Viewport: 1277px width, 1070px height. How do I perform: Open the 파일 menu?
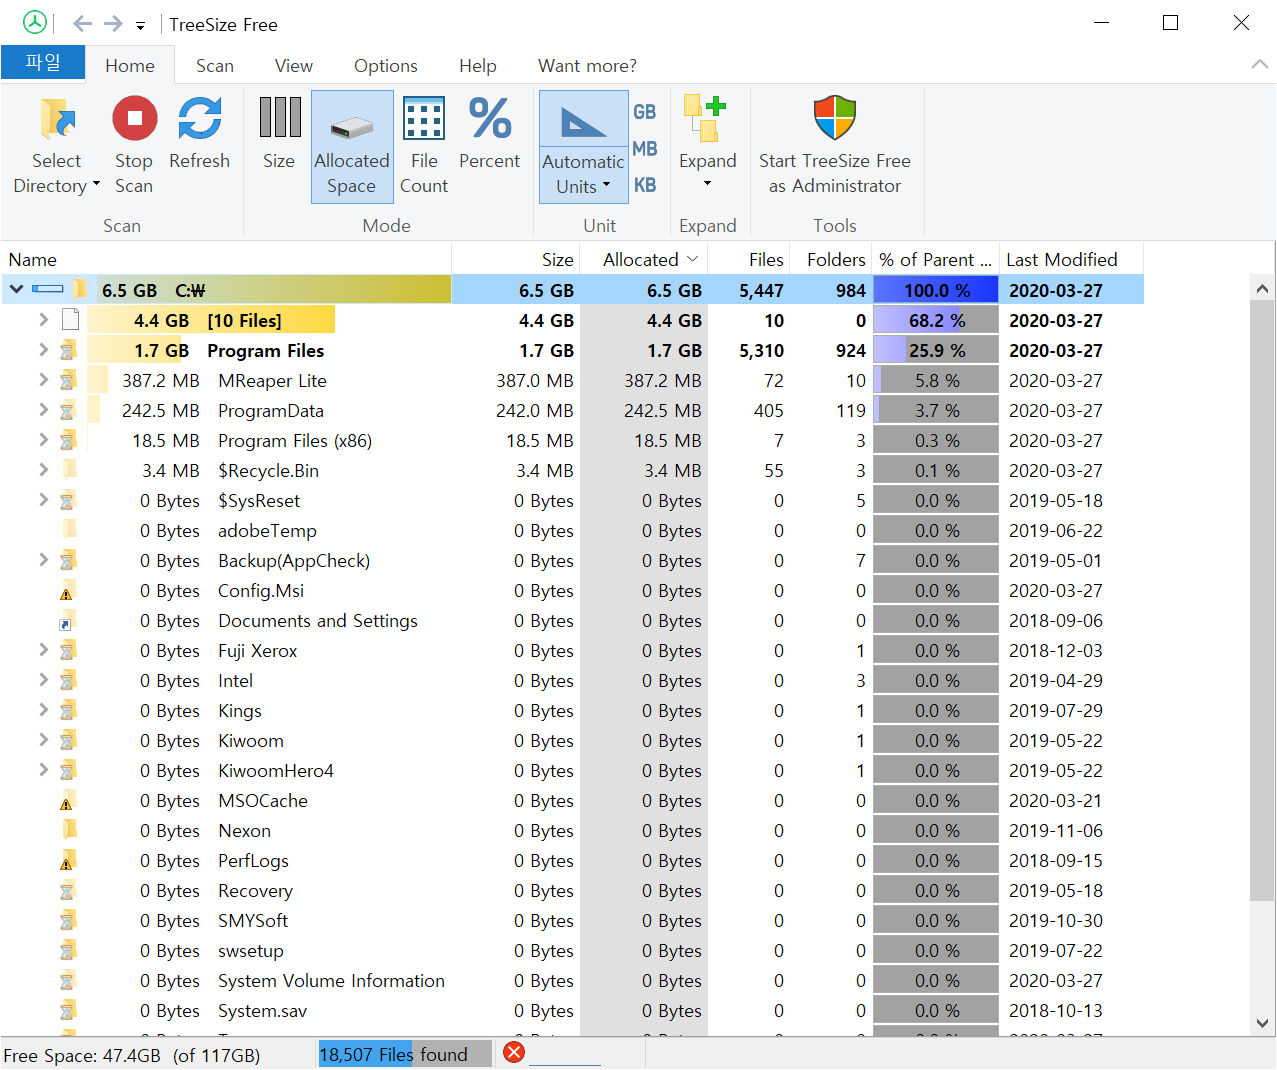click(x=43, y=62)
